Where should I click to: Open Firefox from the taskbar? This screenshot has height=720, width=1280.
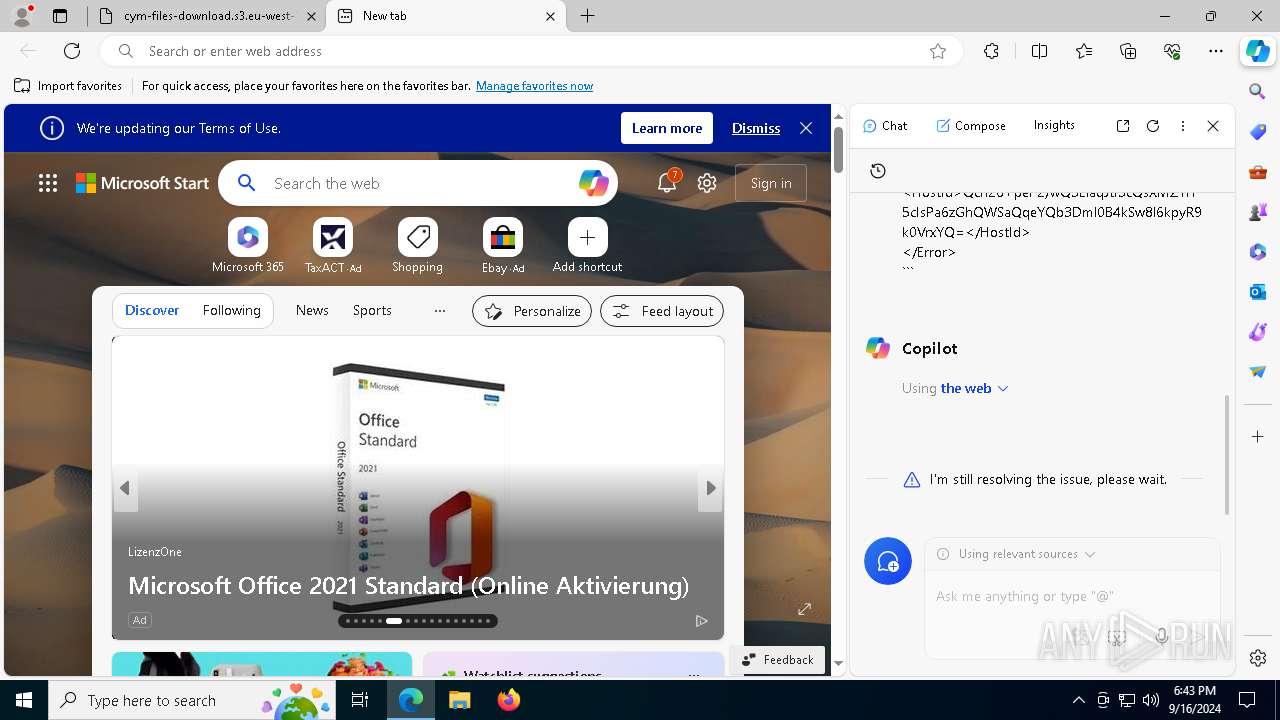[509, 700]
